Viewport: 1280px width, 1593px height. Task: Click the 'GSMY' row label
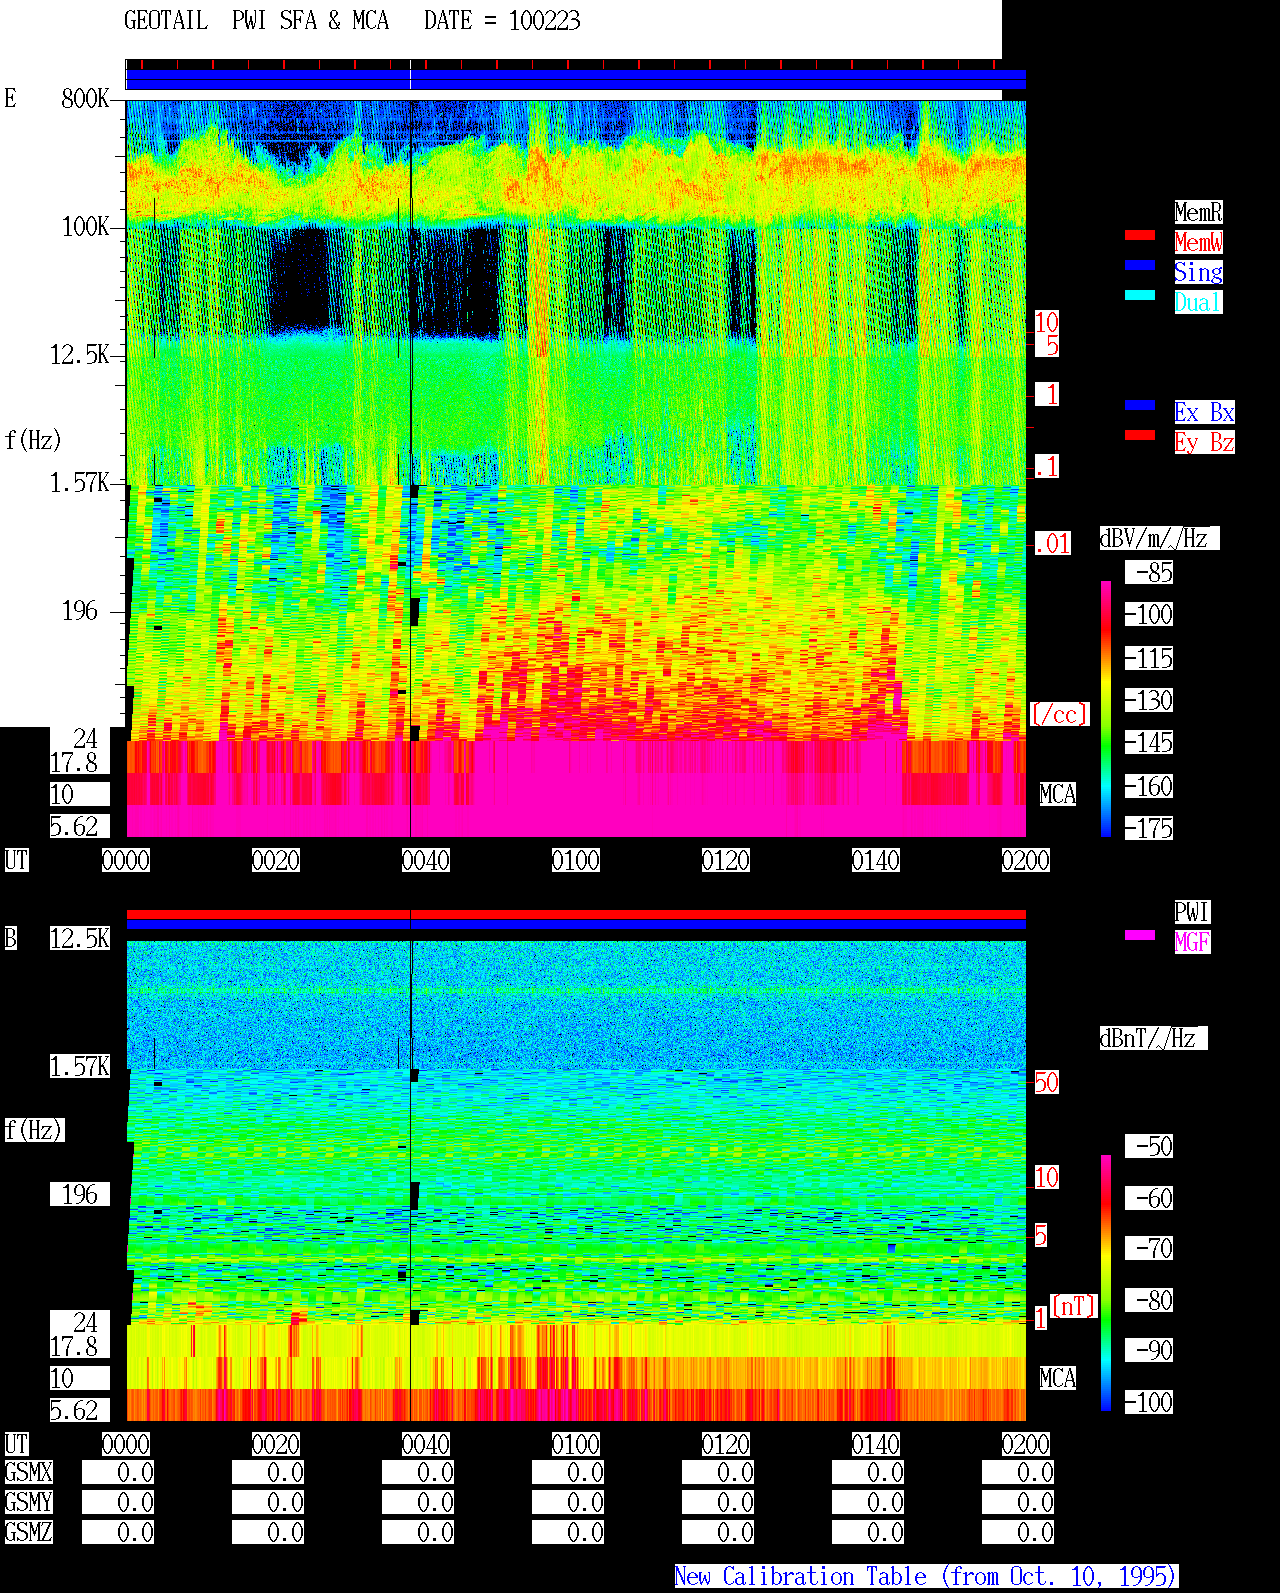pos(28,1502)
